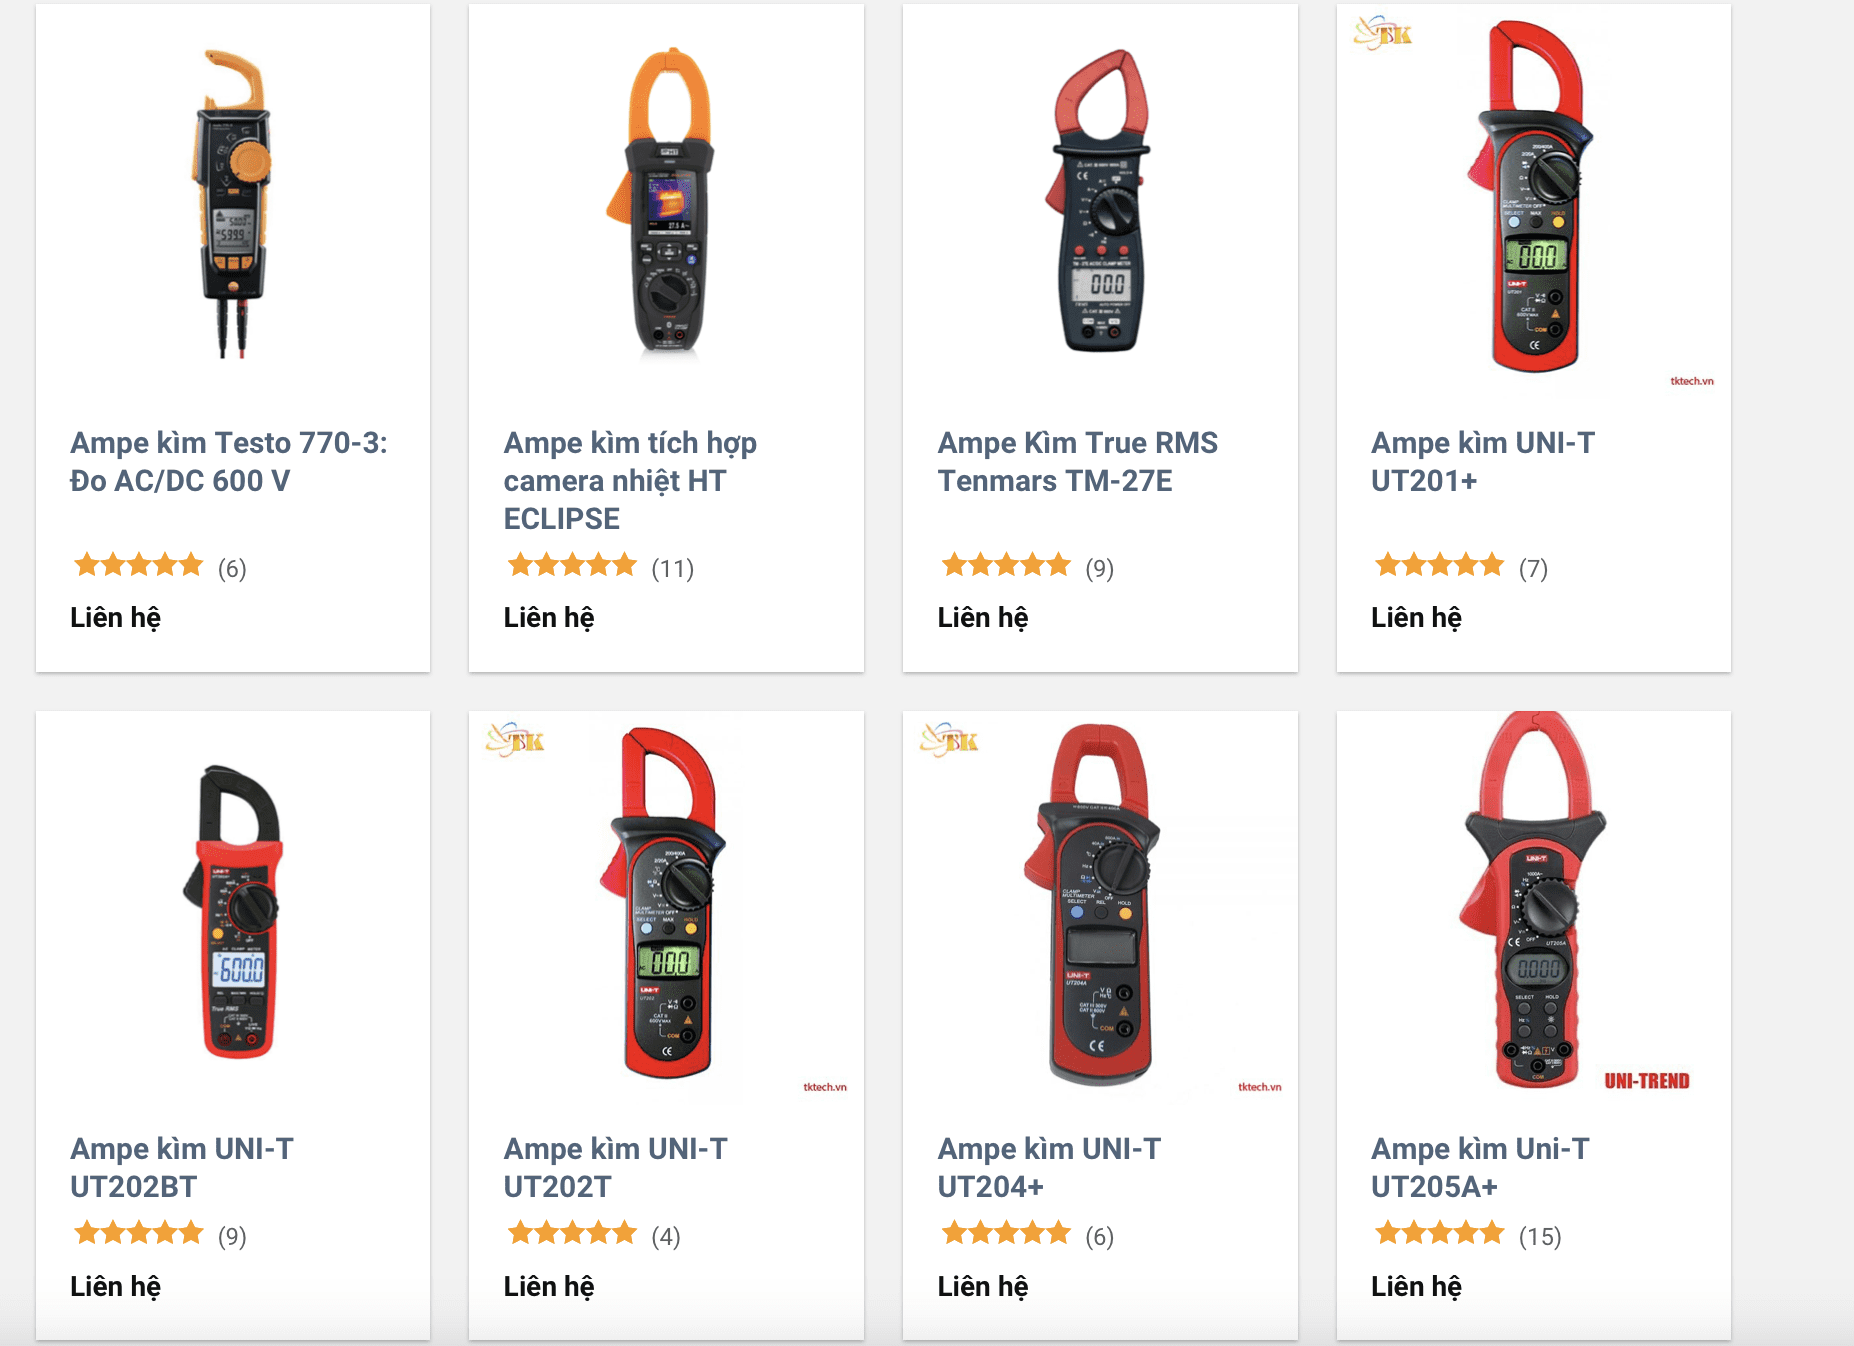The width and height of the screenshot is (1854, 1346).
Task: Click star rating of HT ECLIPSE clamp
Action: [x=572, y=566]
